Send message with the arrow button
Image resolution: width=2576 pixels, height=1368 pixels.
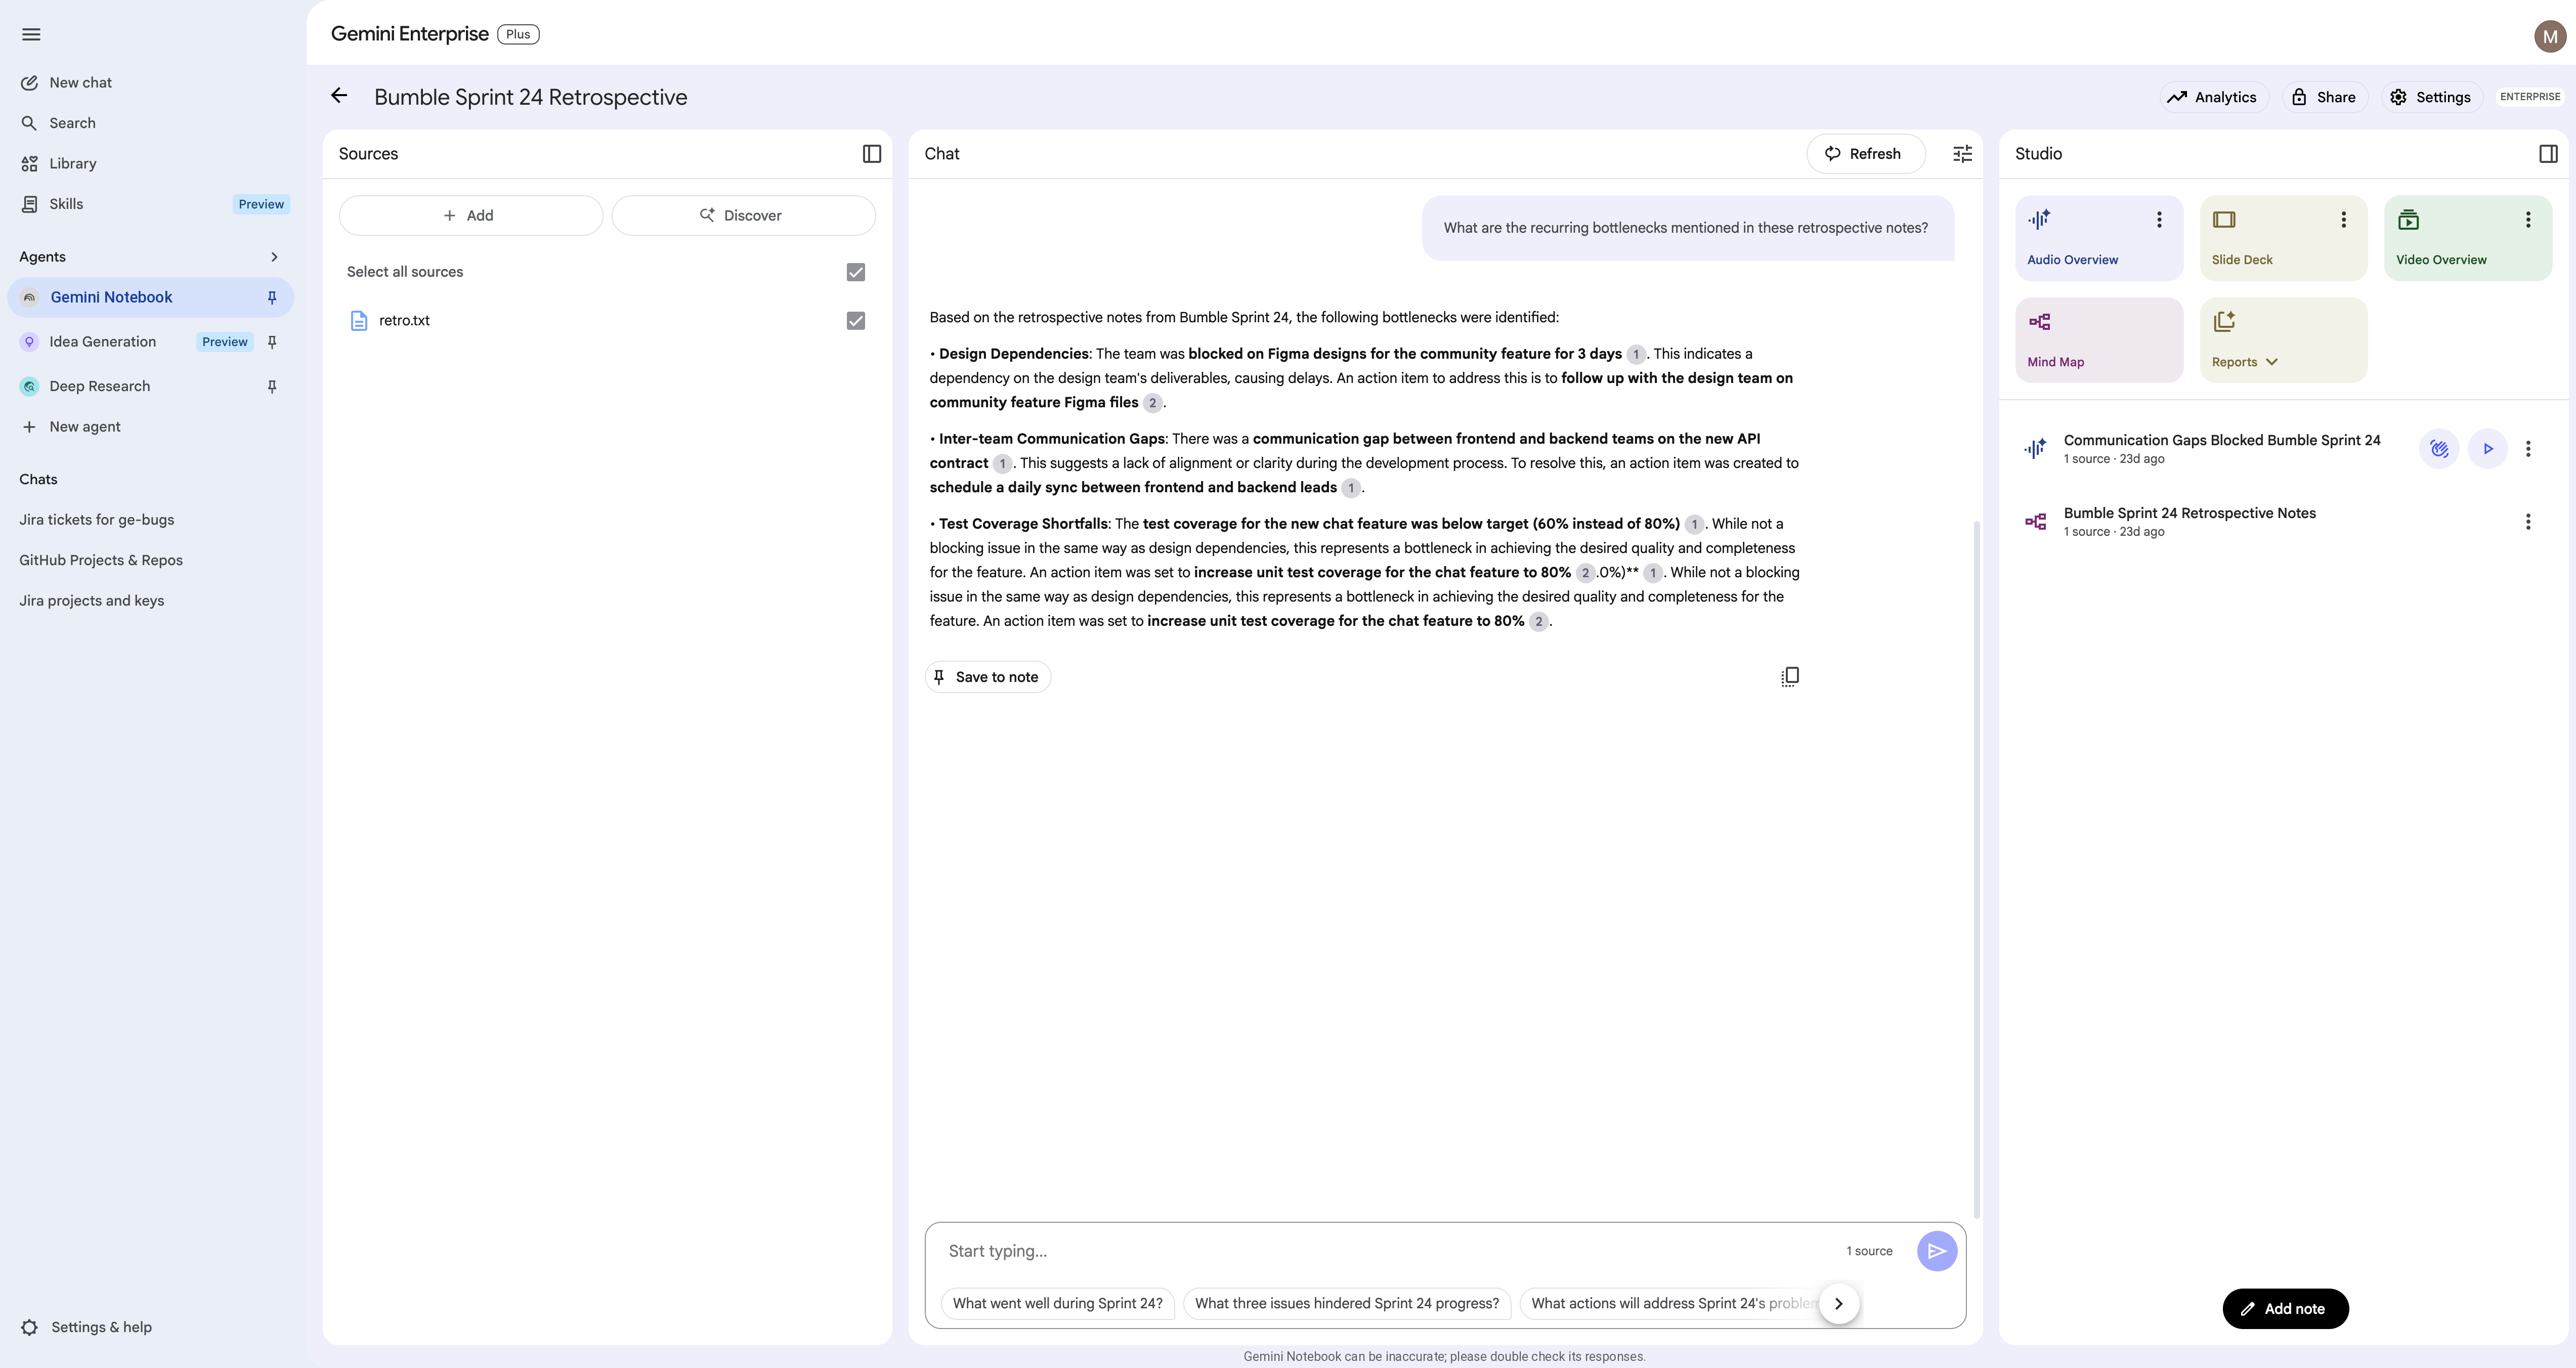click(1937, 1251)
